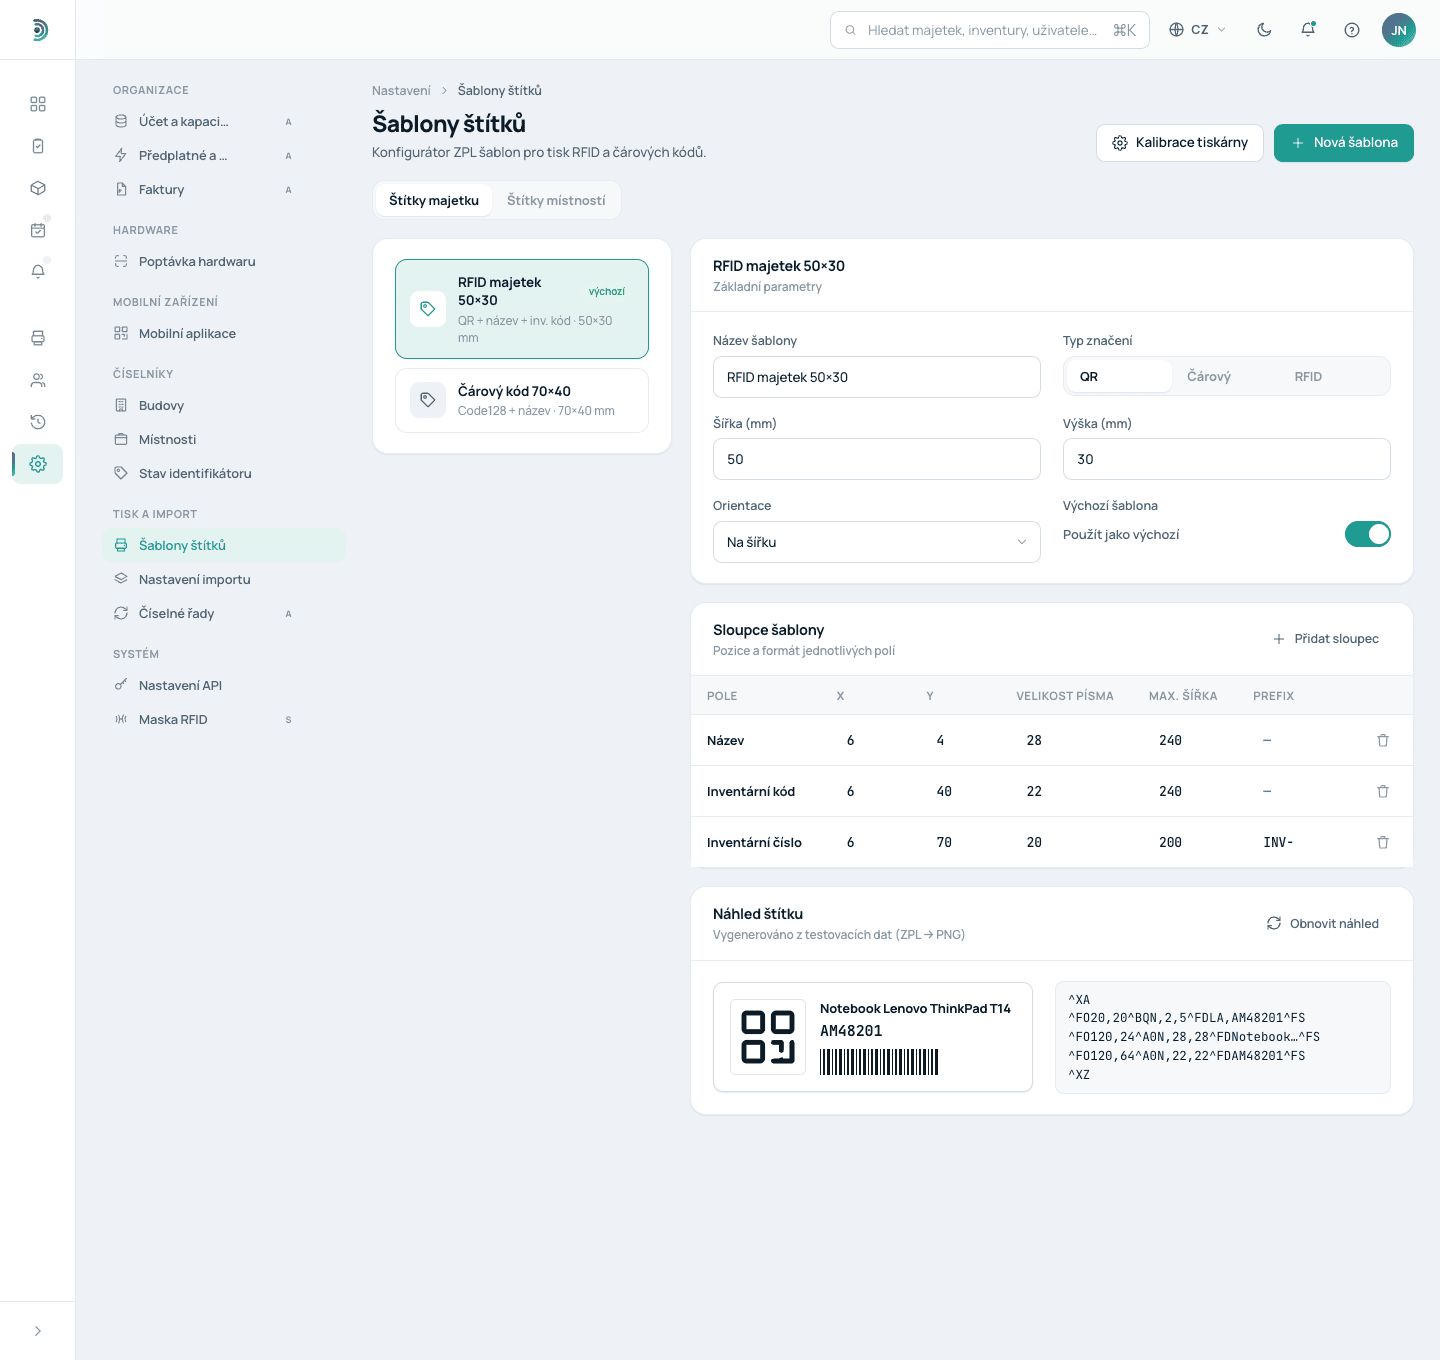Open the calendar check icon in left rail
This screenshot has width=1440, height=1360.
pyautogui.click(x=38, y=230)
